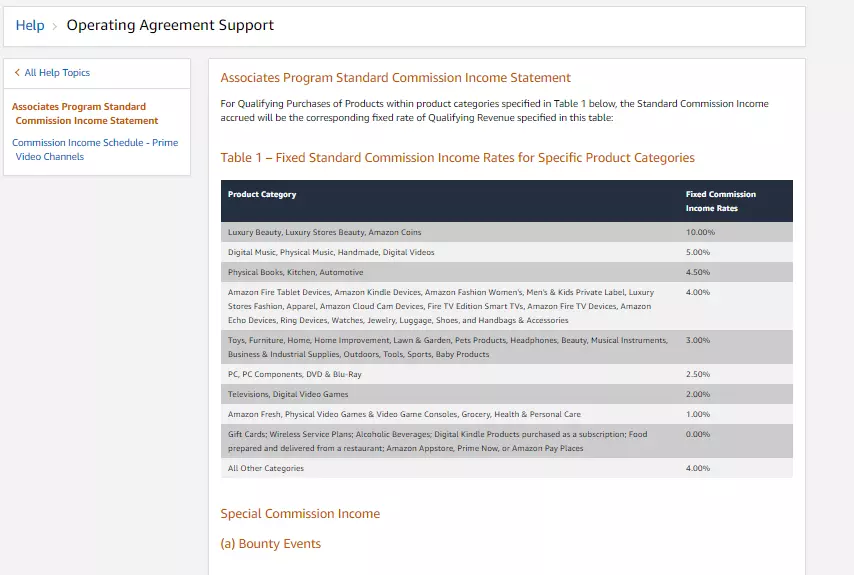Click the 2.50% rate cell
The image size is (854, 575).
698,374
